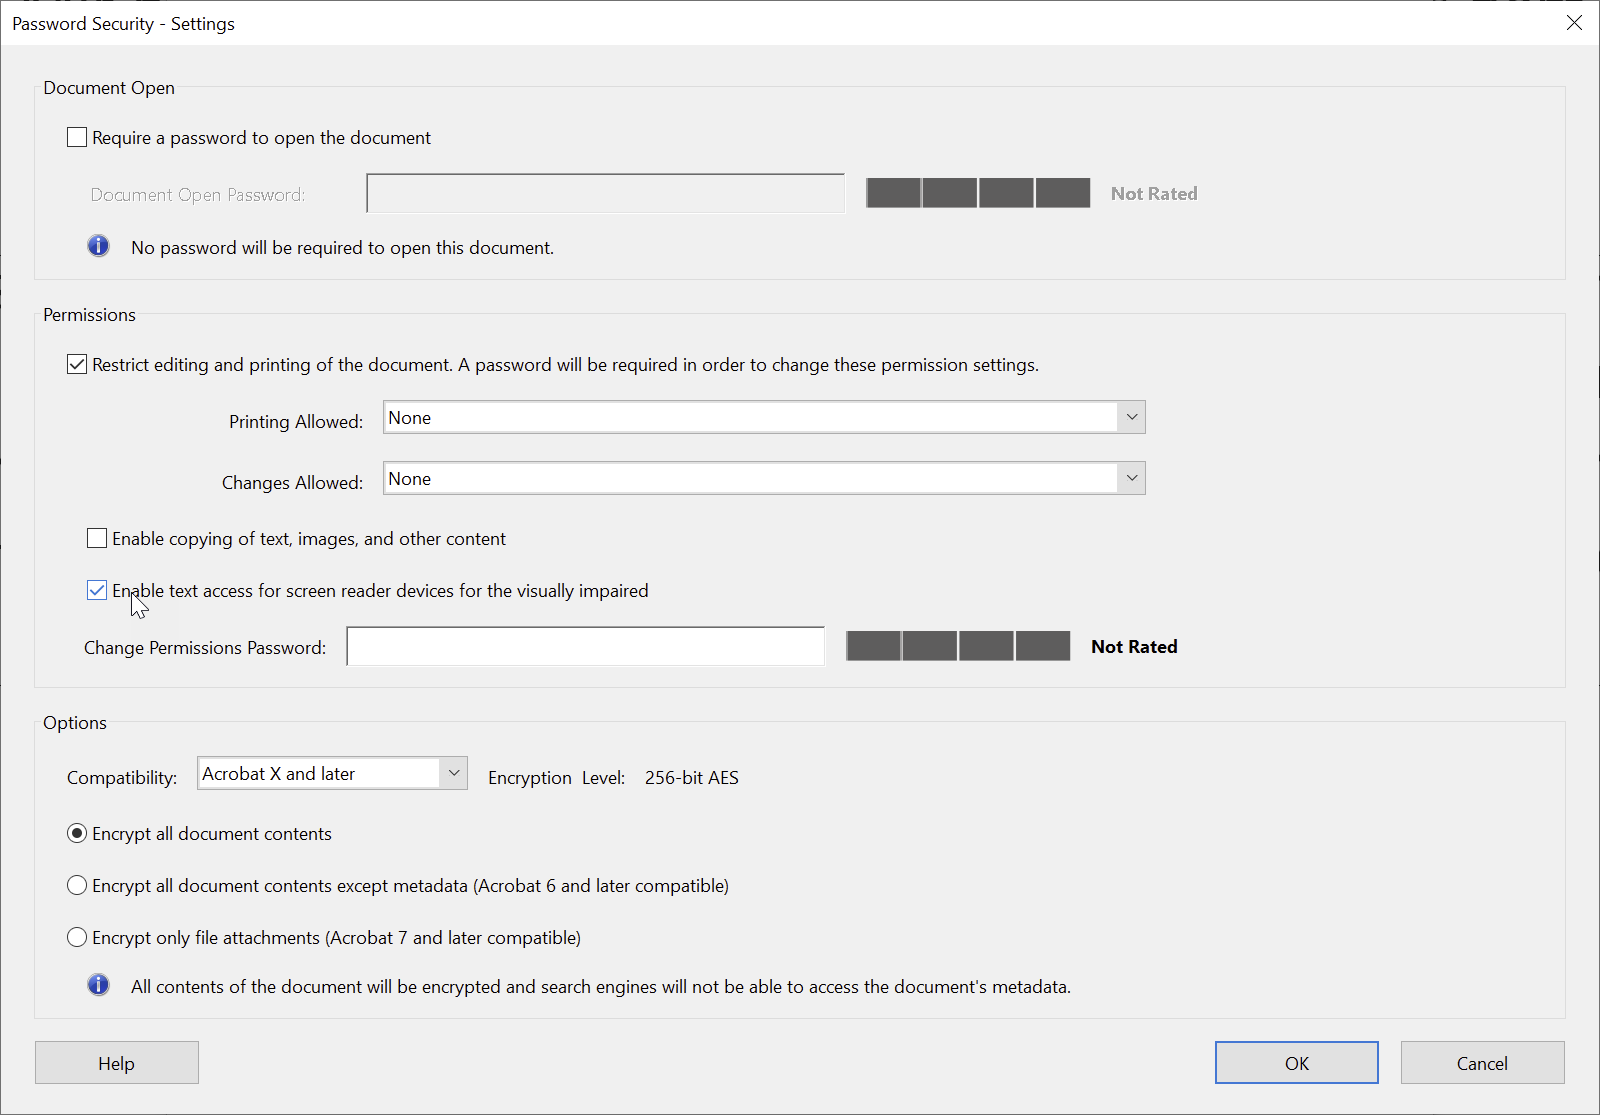Open the Compatibility dropdown
The image size is (1600, 1115).
click(x=453, y=773)
